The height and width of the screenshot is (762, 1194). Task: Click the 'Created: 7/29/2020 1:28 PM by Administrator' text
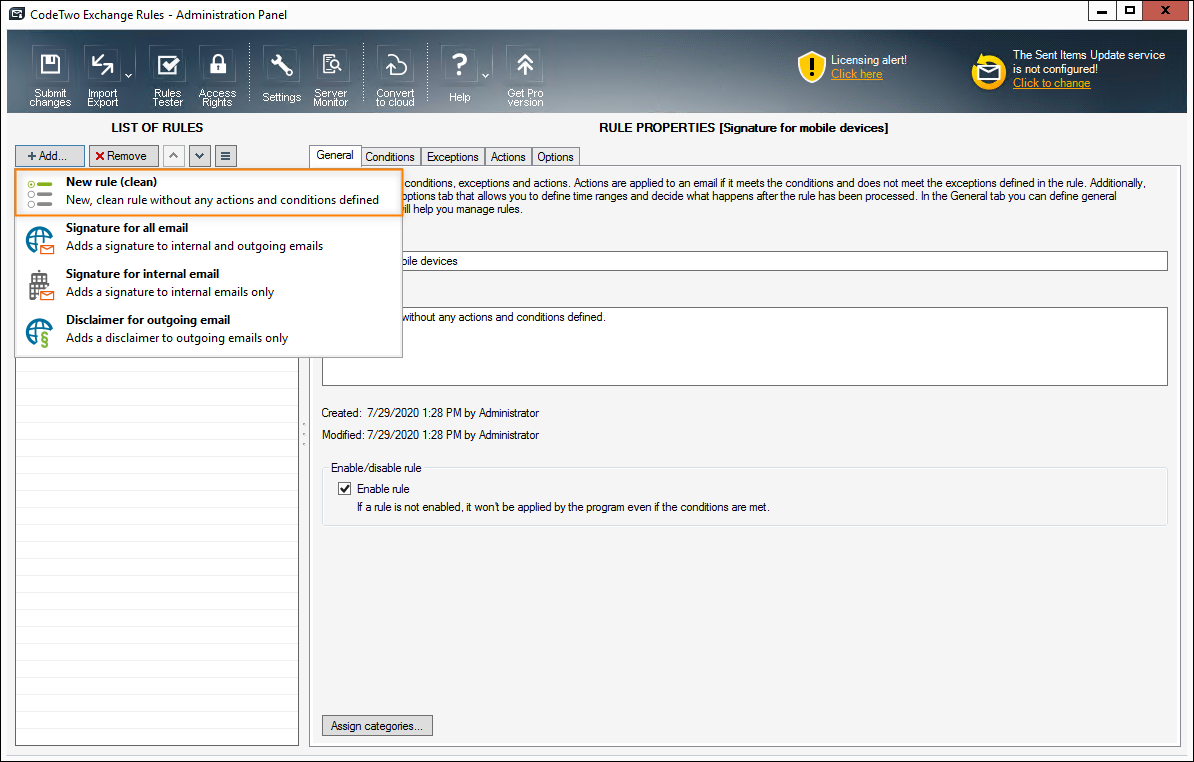pyautogui.click(x=430, y=413)
